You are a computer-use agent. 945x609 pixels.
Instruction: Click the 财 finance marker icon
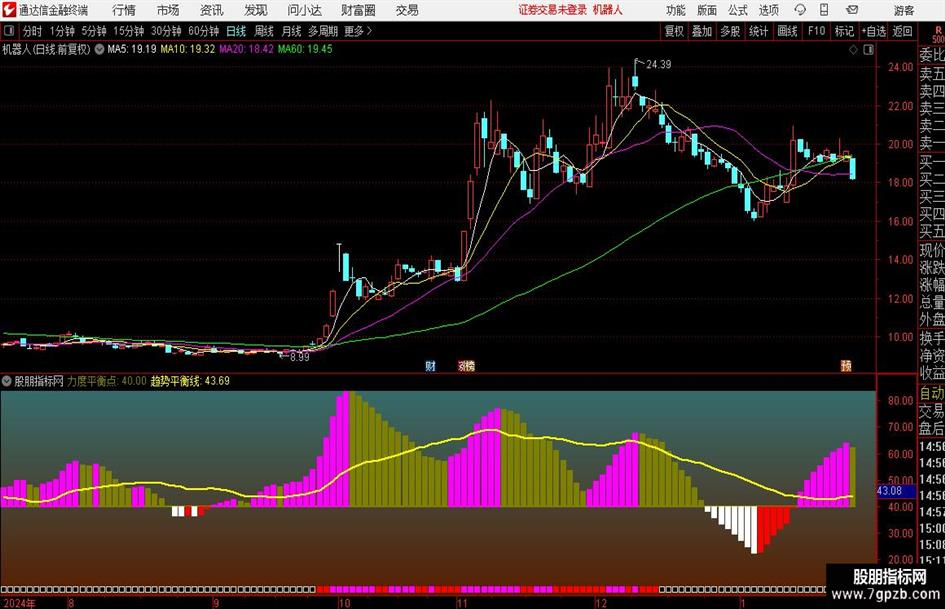click(x=430, y=365)
